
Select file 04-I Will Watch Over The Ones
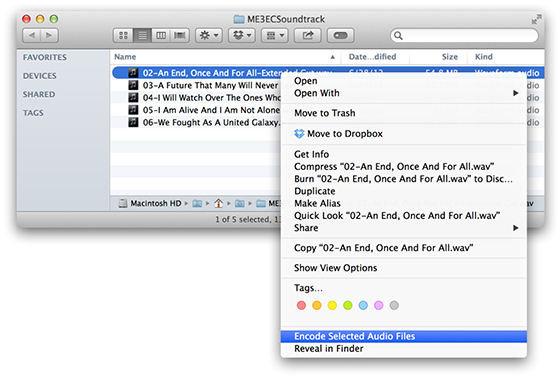(212, 97)
